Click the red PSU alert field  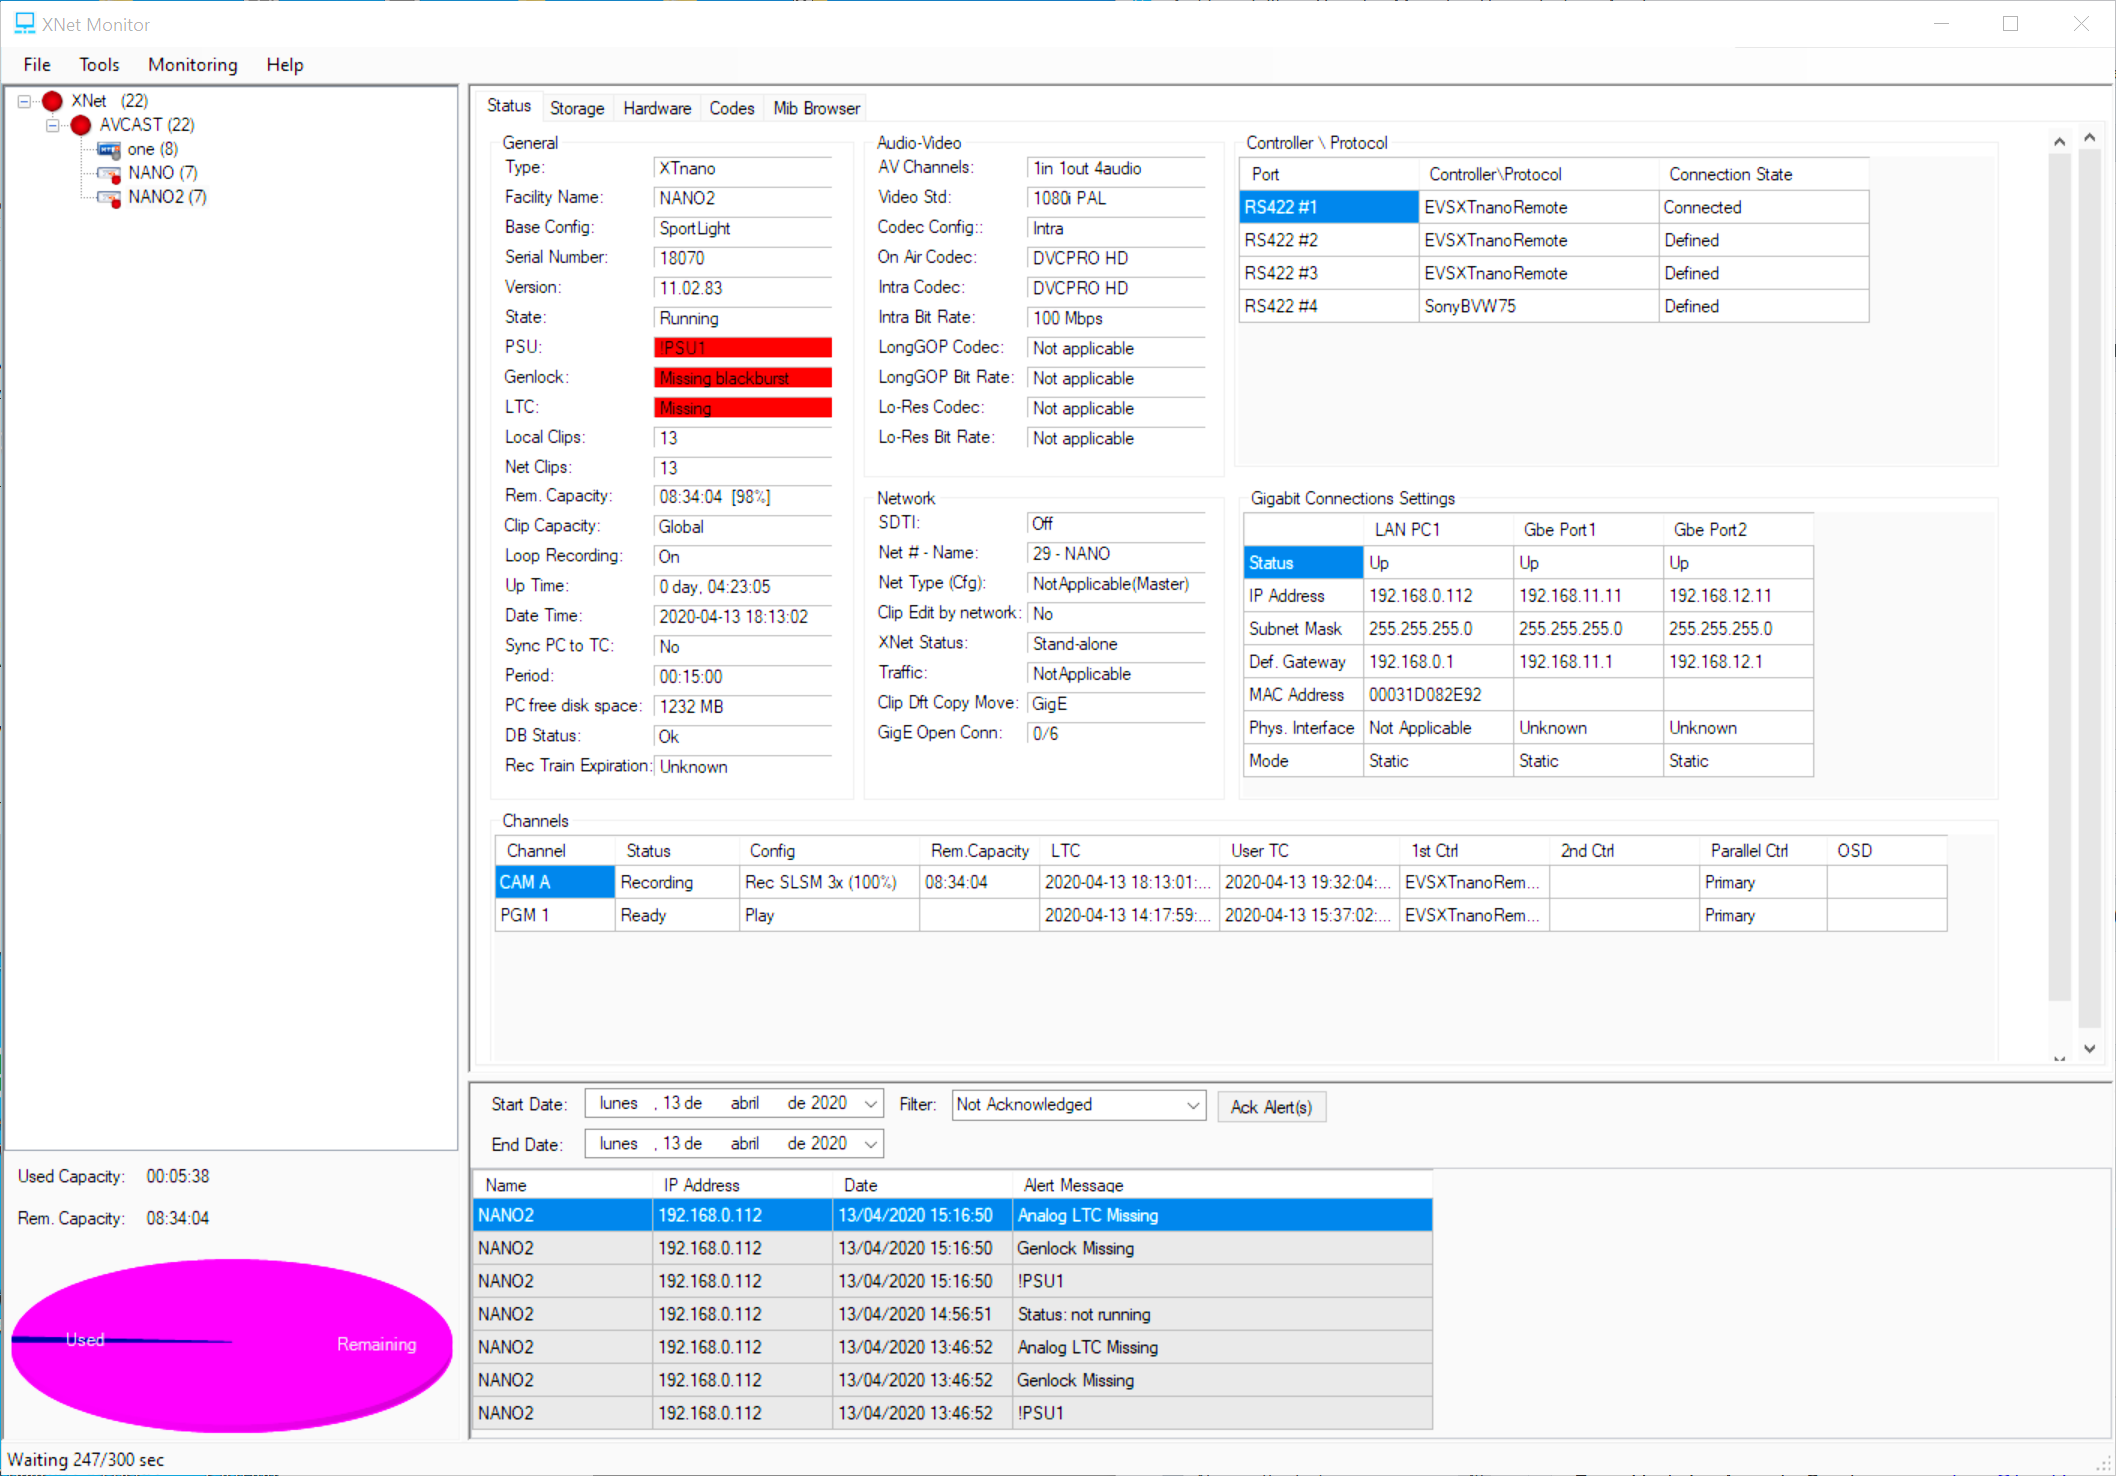742,348
